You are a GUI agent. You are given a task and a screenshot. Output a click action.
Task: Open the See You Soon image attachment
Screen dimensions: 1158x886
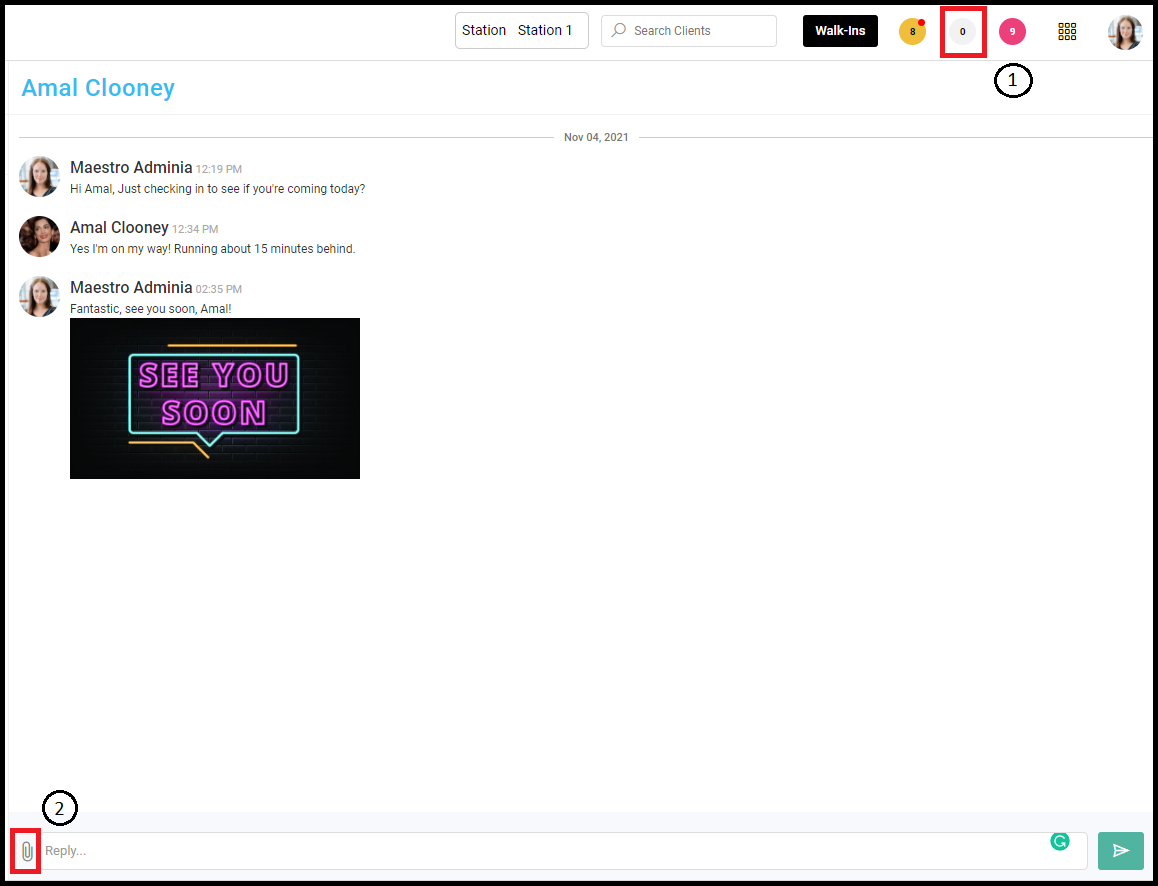[x=215, y=398]
